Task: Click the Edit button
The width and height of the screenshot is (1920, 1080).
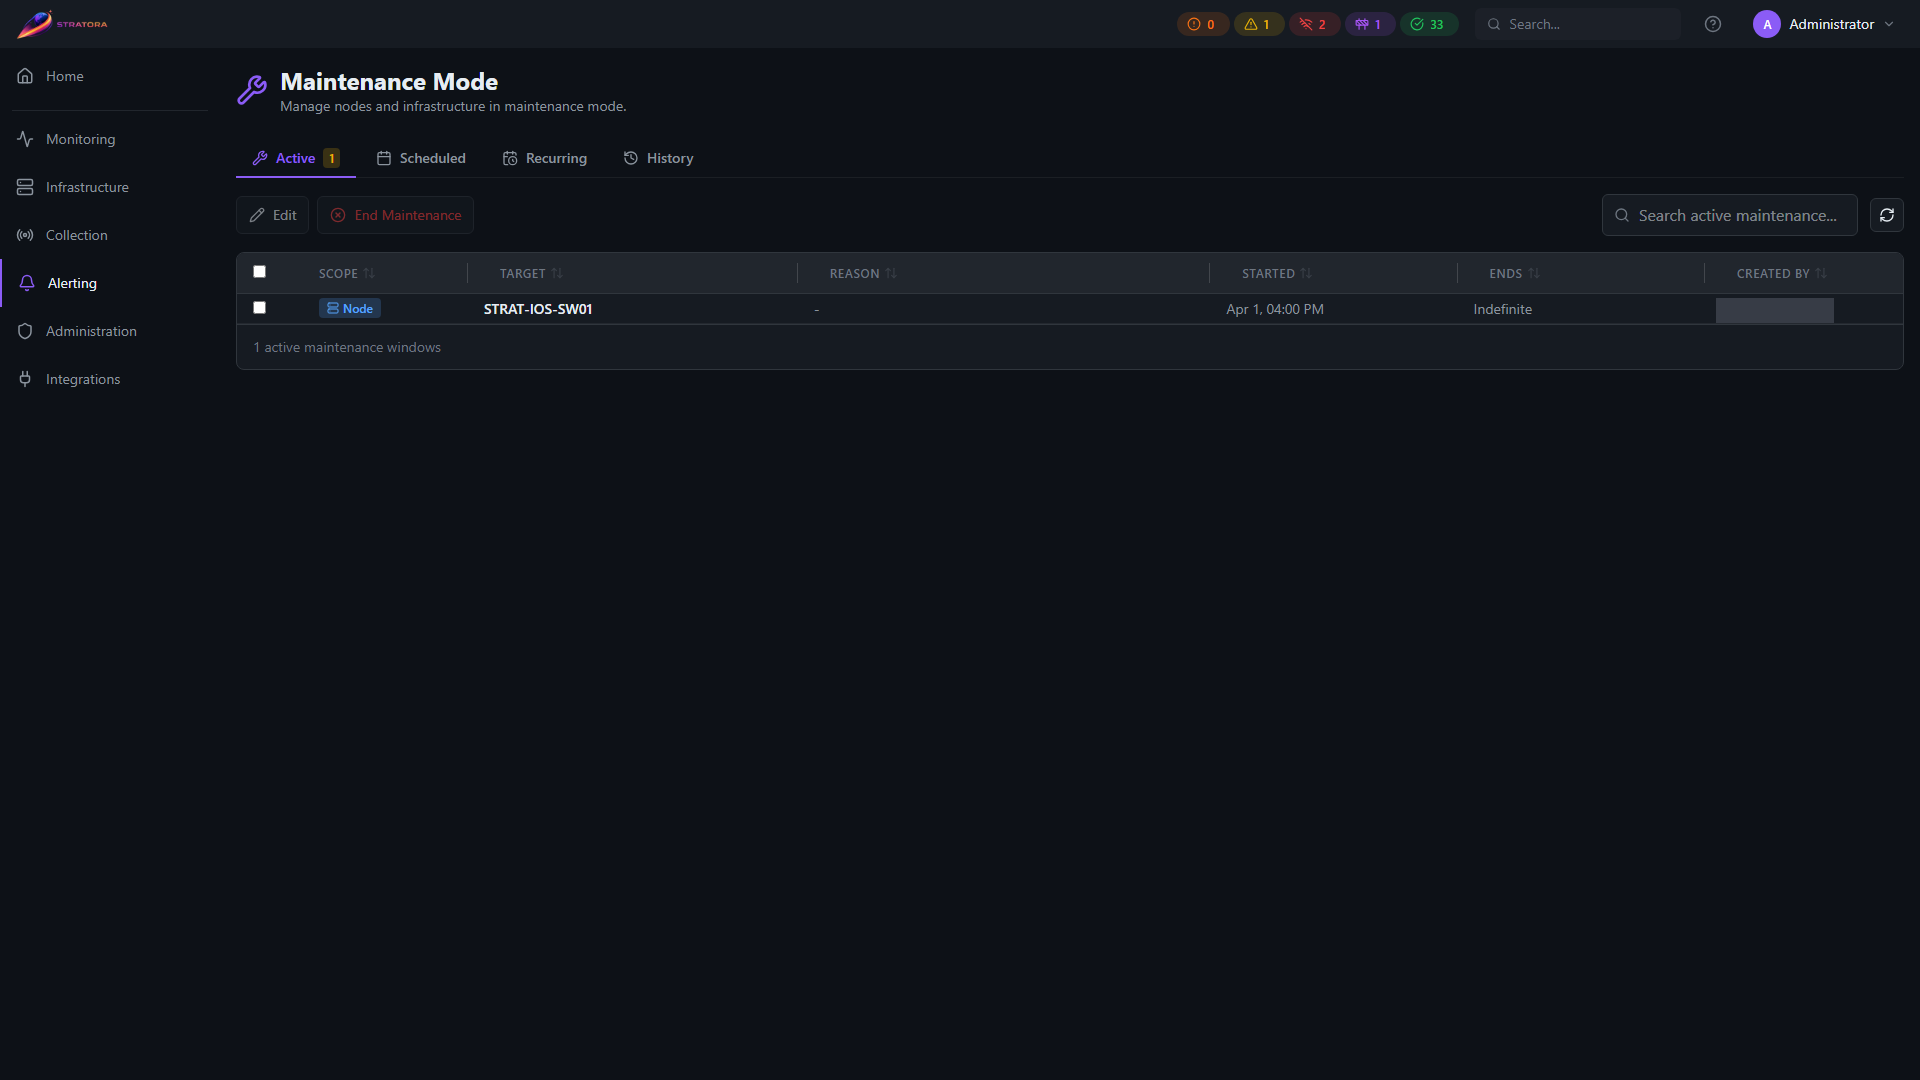Action: [273, 215]
